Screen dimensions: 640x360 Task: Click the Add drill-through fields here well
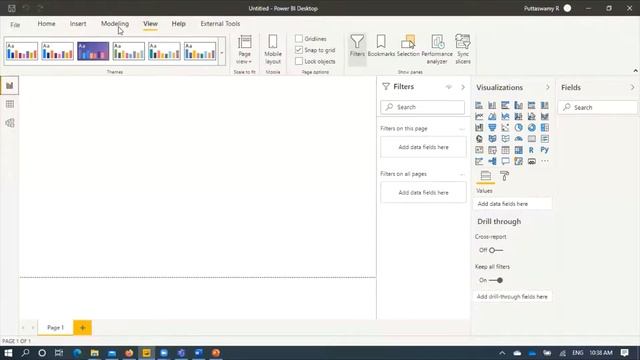(512, 297)
